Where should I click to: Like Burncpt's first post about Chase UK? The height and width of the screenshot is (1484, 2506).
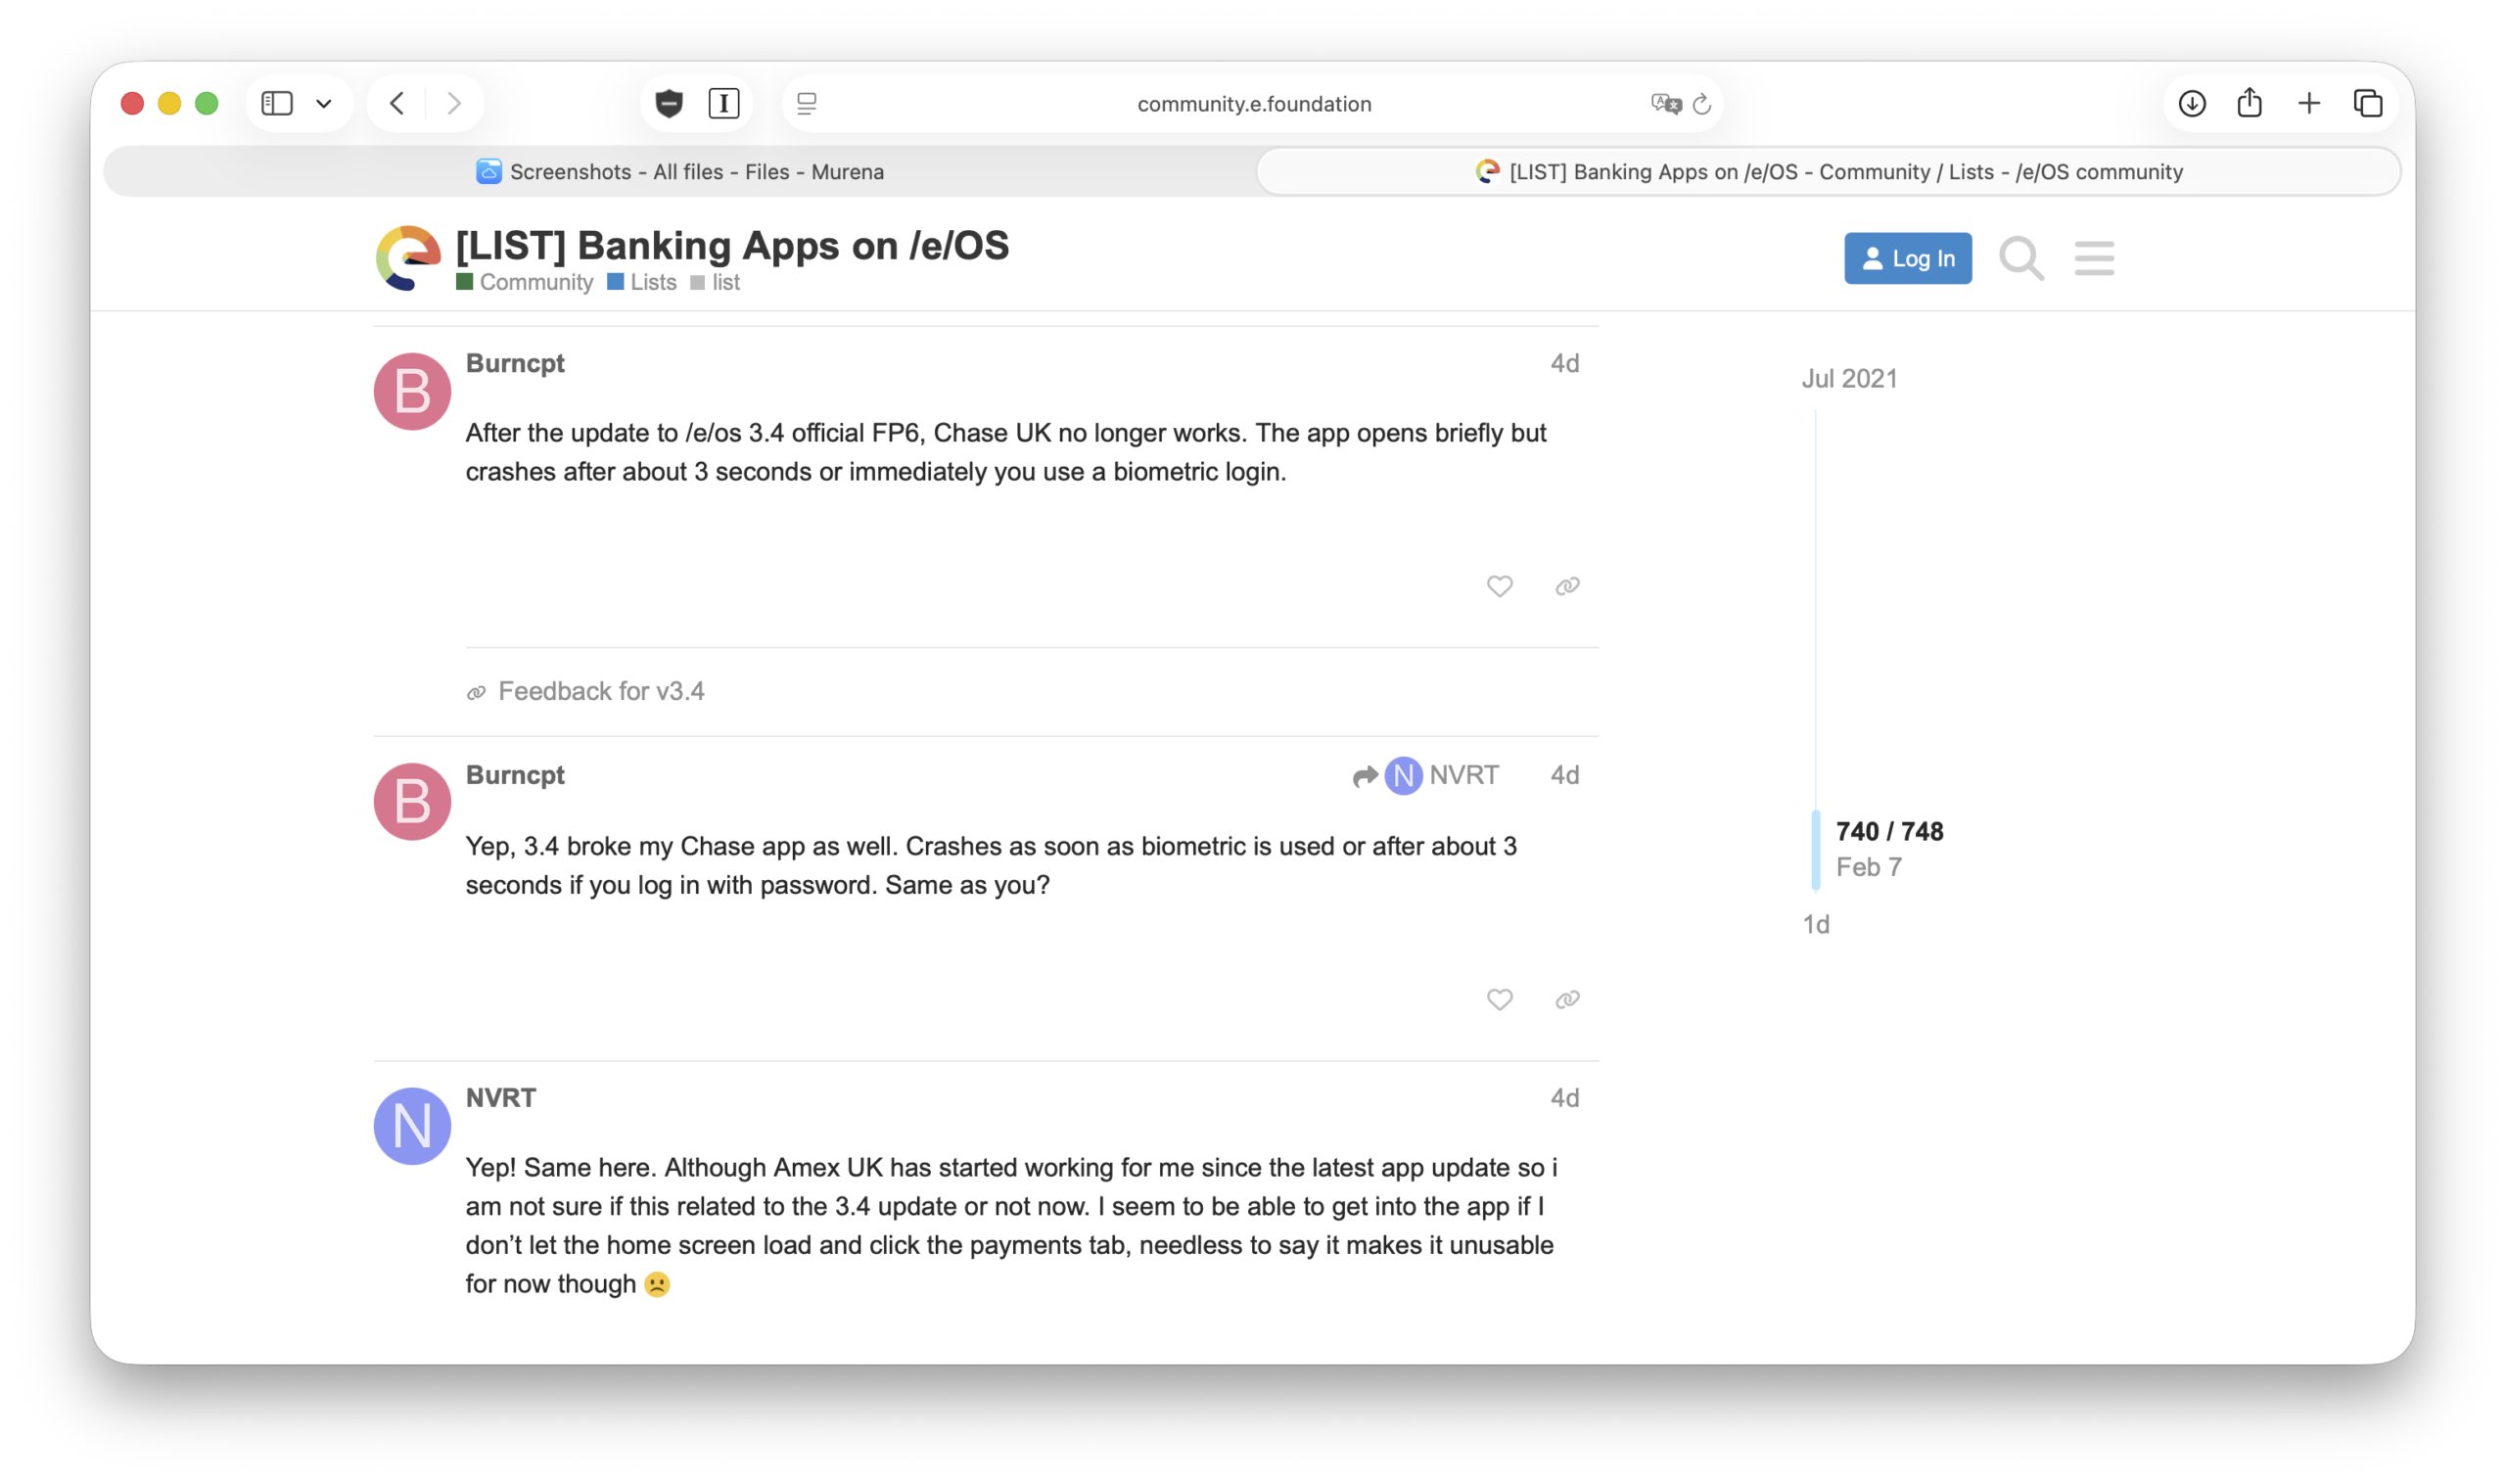coord(1498,586)
